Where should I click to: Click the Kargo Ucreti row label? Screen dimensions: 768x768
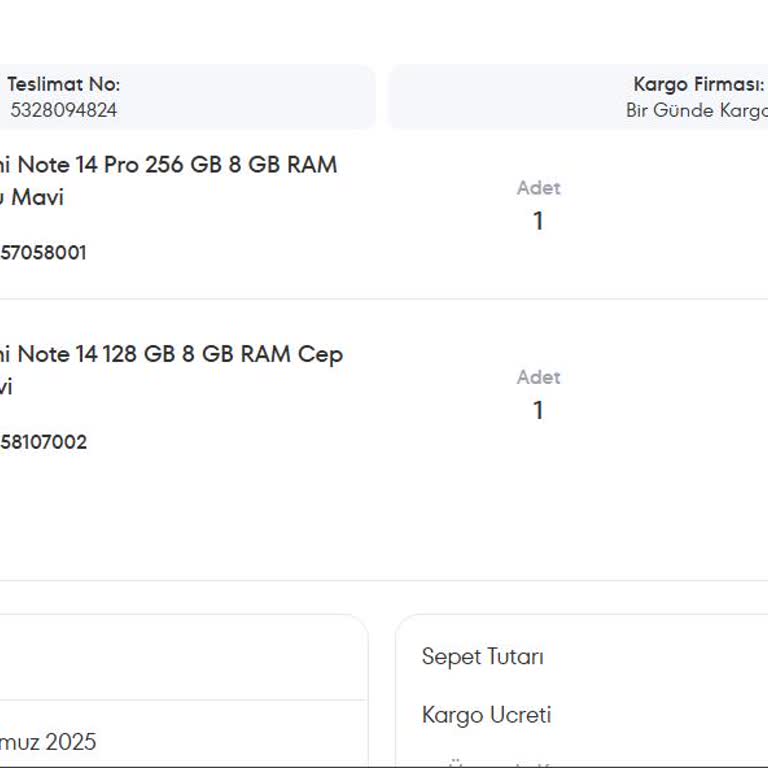[x=486, y=715]
